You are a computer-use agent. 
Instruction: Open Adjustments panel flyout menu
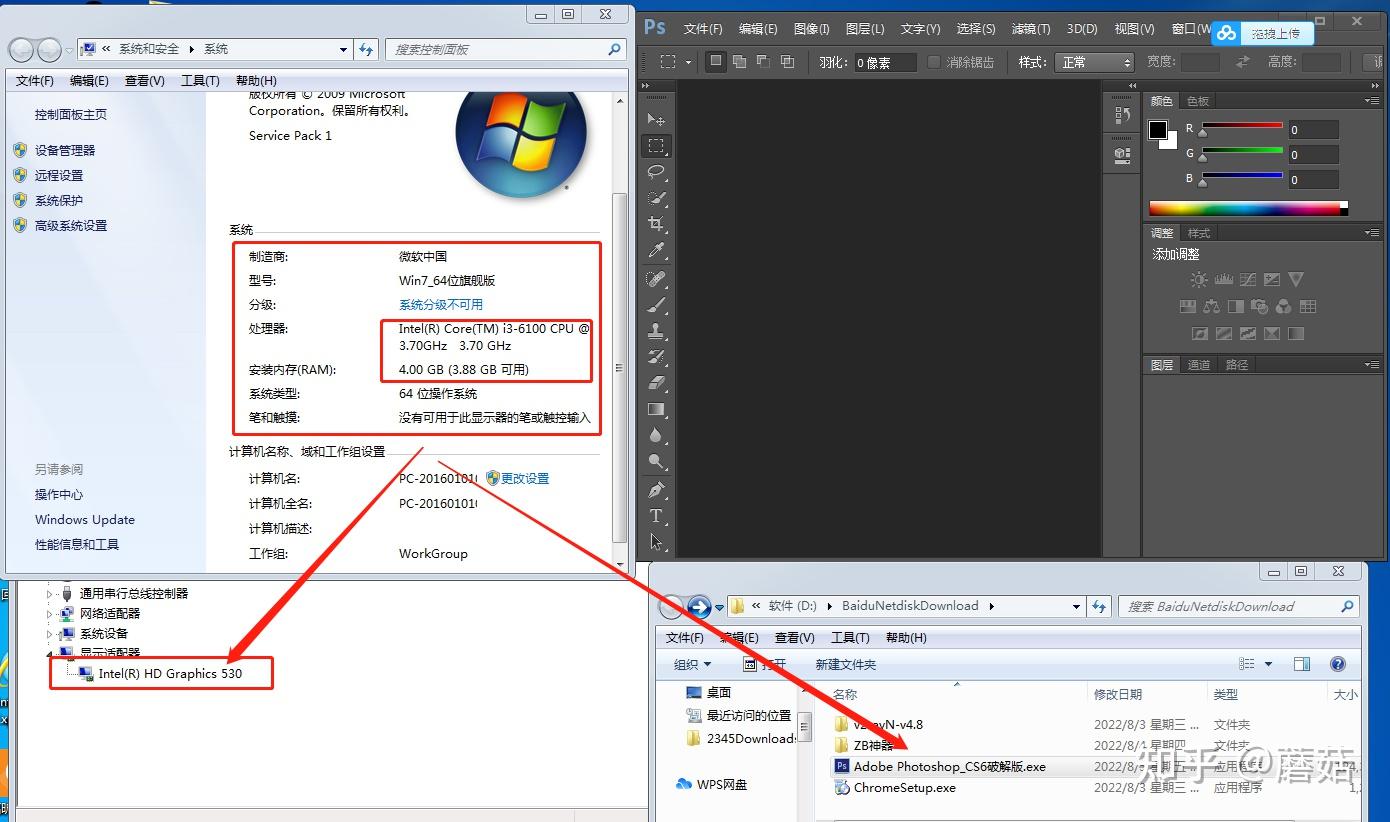click(x=1371, y=232)
